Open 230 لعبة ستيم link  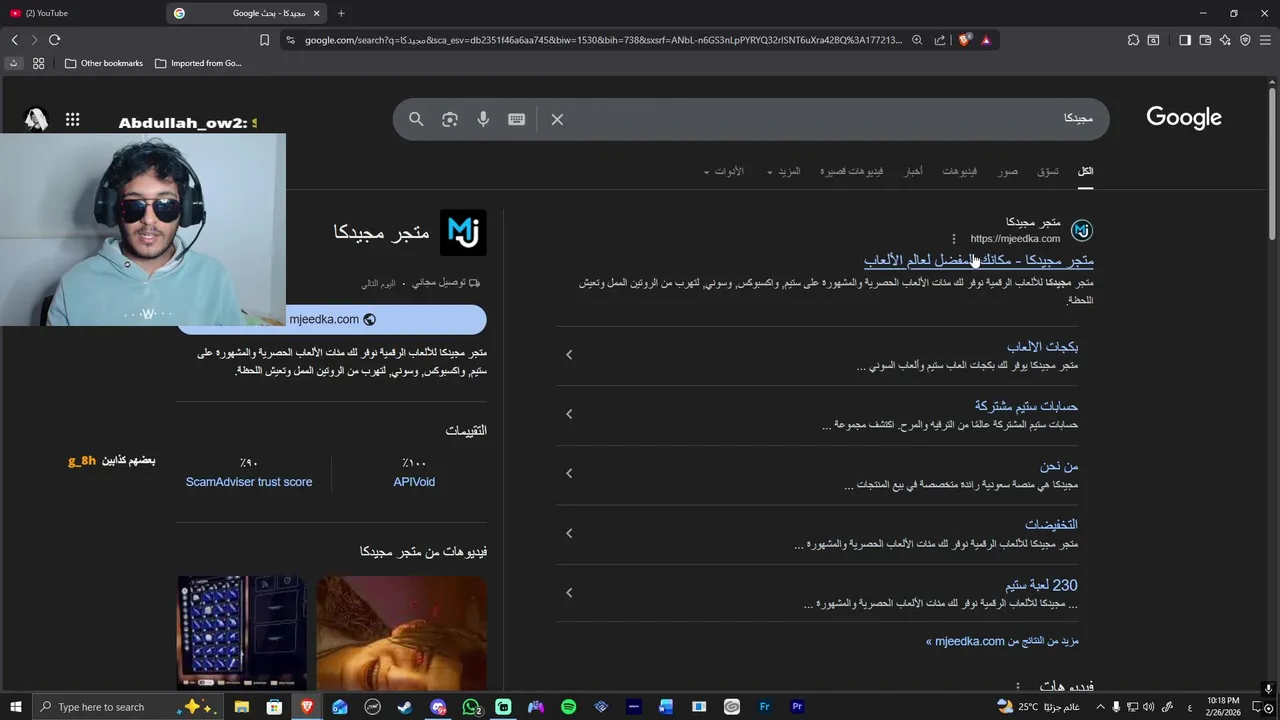1041,585
